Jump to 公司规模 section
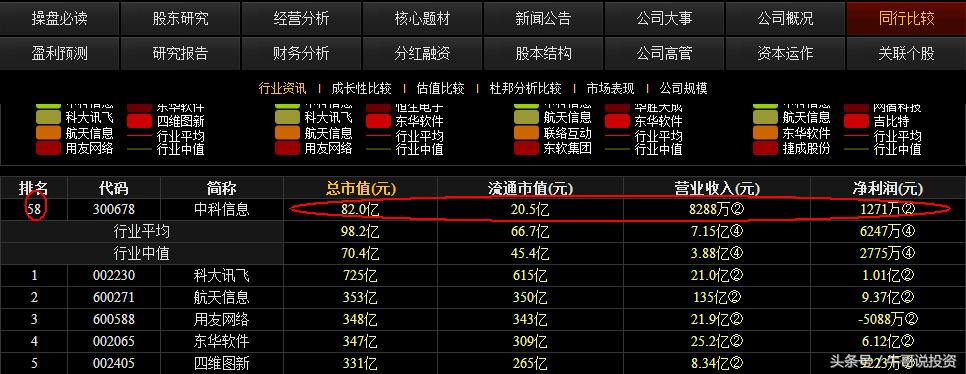Screen dimensions: 966x374 coord(683,88)
